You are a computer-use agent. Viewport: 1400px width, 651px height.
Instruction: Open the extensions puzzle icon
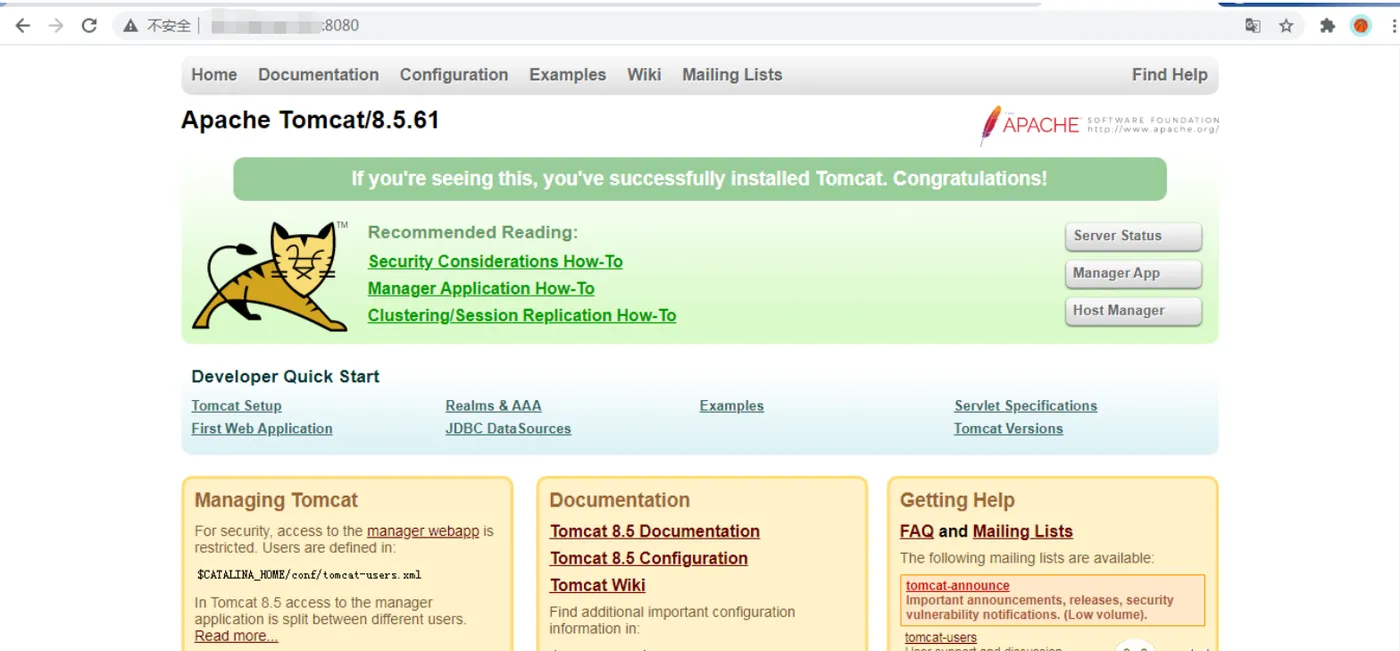pos(1327,26)
